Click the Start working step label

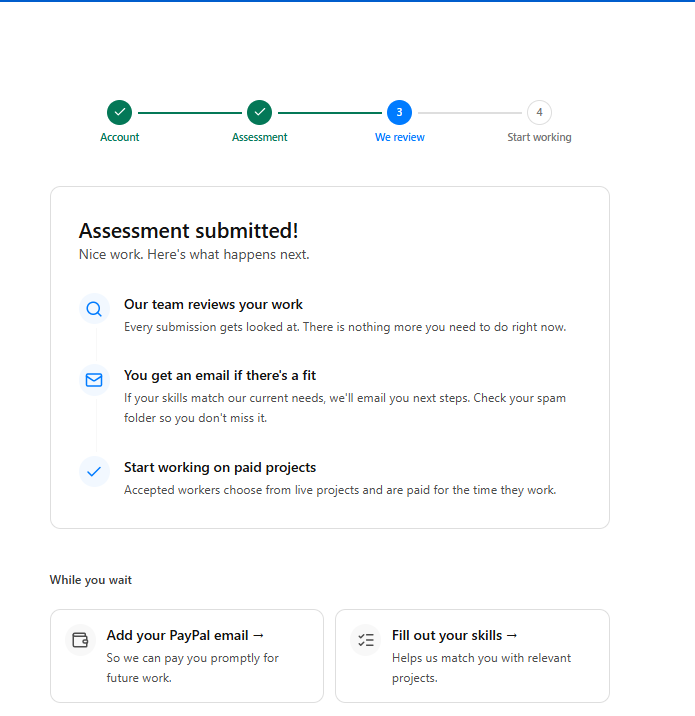coord(539,137)
